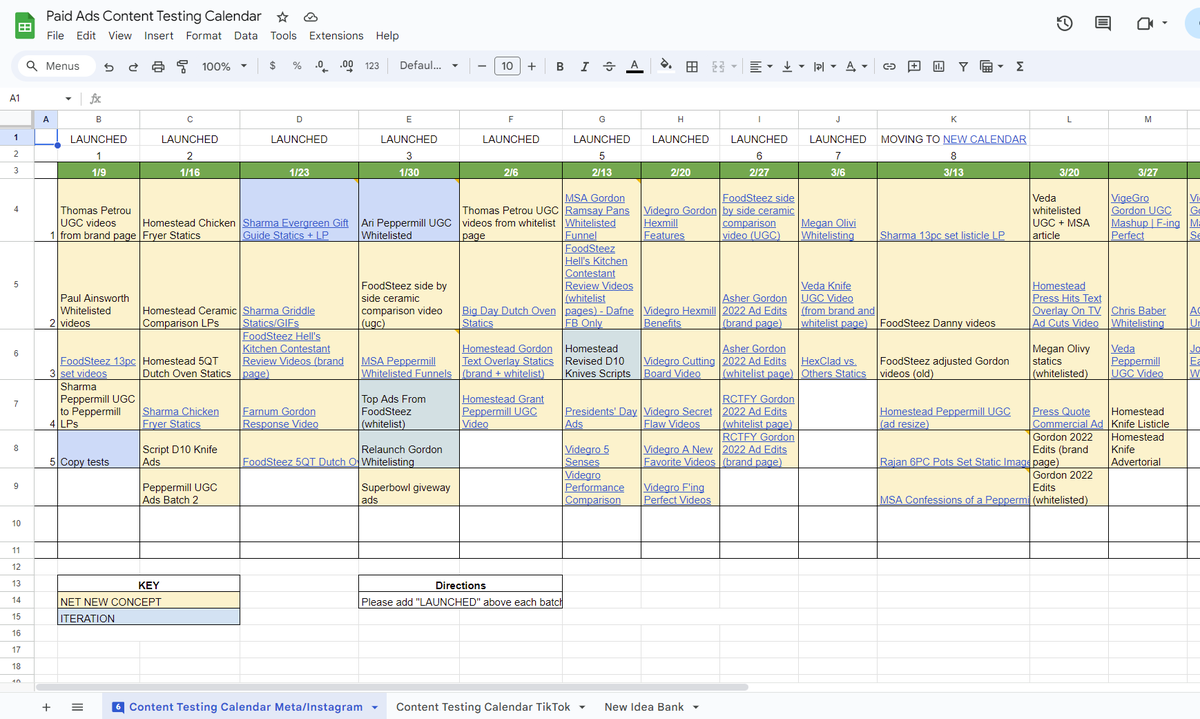Switch to New Idea Bank sheet
Screen dimensions: 1200x719
(644, 707)
